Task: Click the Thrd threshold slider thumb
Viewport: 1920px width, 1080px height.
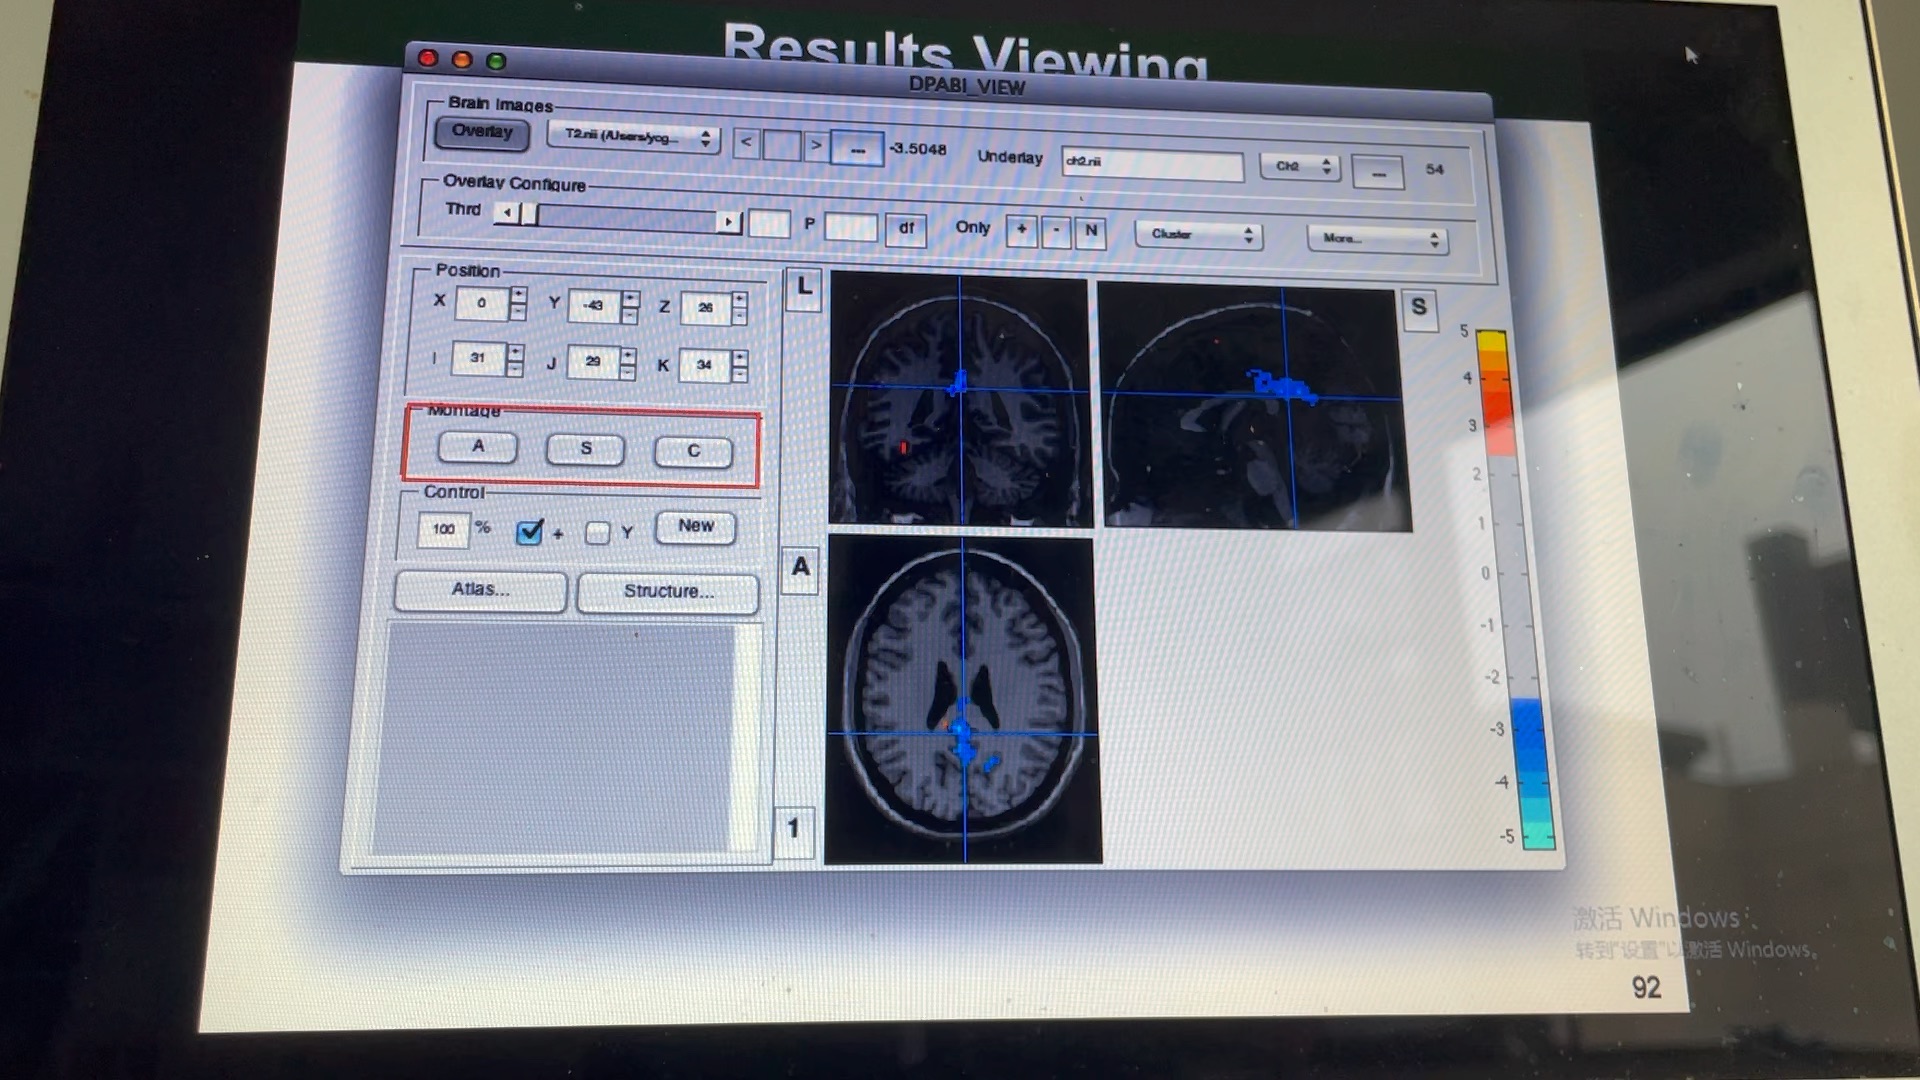Action: pyautogui.click(x=530, y=215)
